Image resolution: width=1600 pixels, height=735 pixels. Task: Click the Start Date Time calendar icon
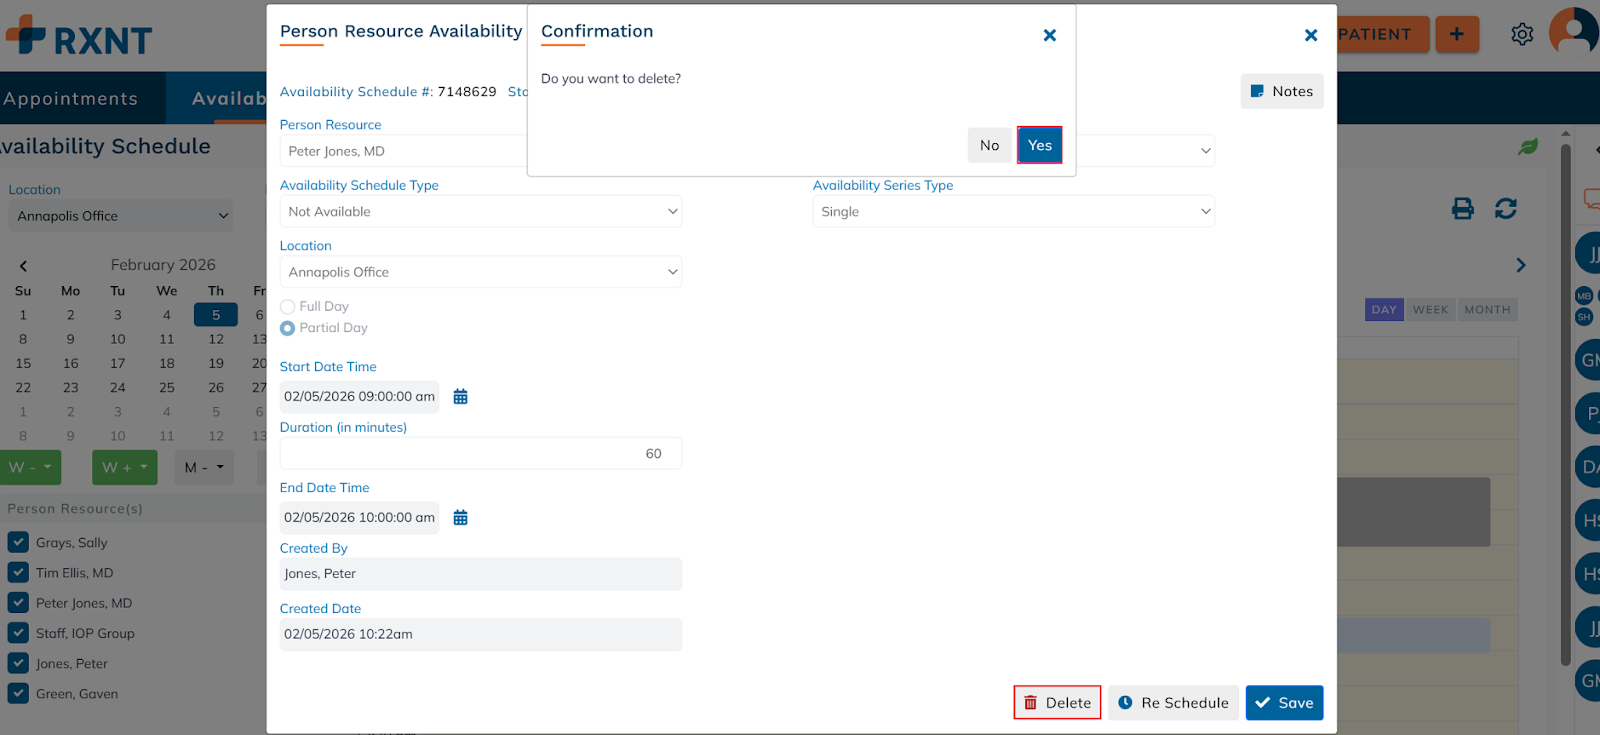pos(460,397)
